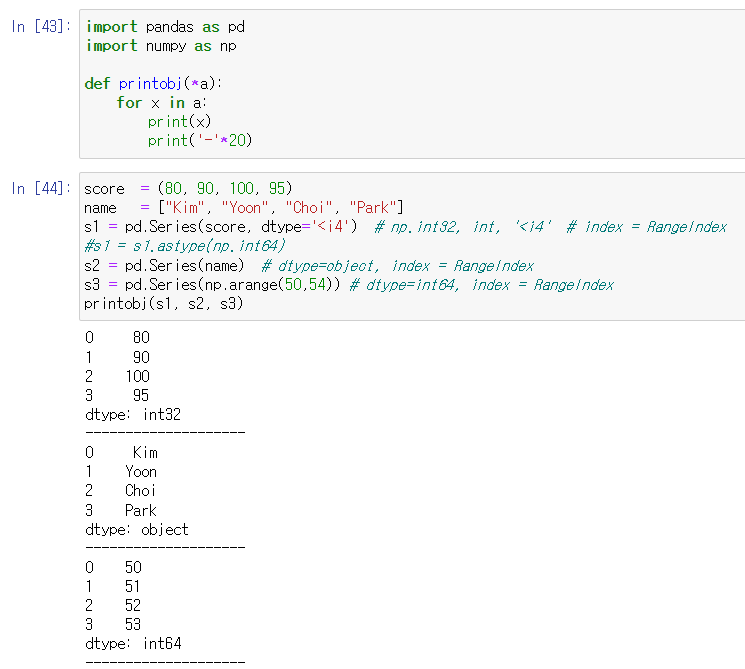Click the 'for x in a:' line
This screenshot has width=745, height=669.
coord(162,103)
